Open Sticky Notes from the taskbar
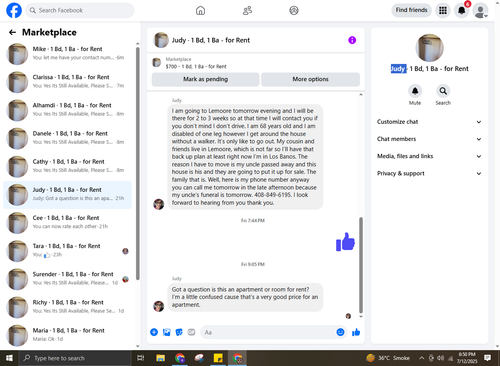Screen dimensions: 500x366 pos(218,358)
